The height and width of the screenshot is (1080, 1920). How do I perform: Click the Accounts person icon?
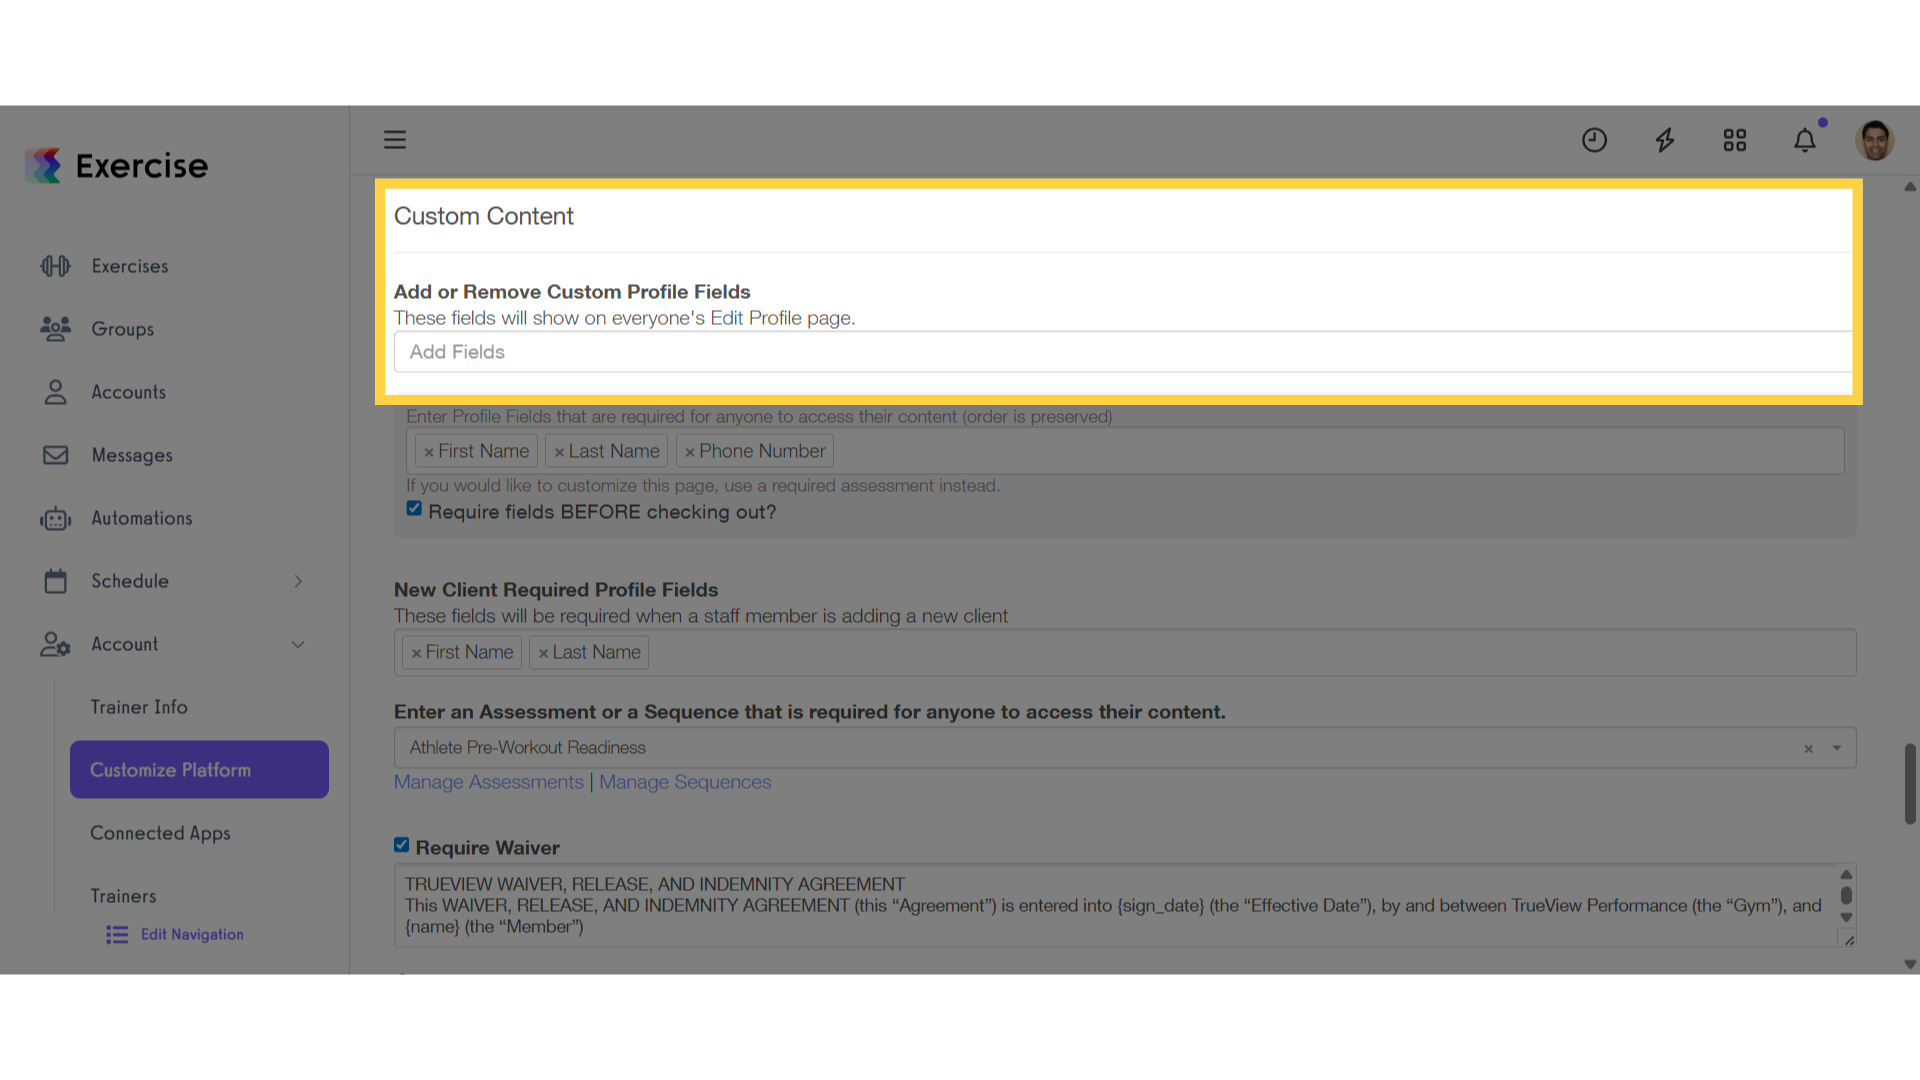(56, 392)
